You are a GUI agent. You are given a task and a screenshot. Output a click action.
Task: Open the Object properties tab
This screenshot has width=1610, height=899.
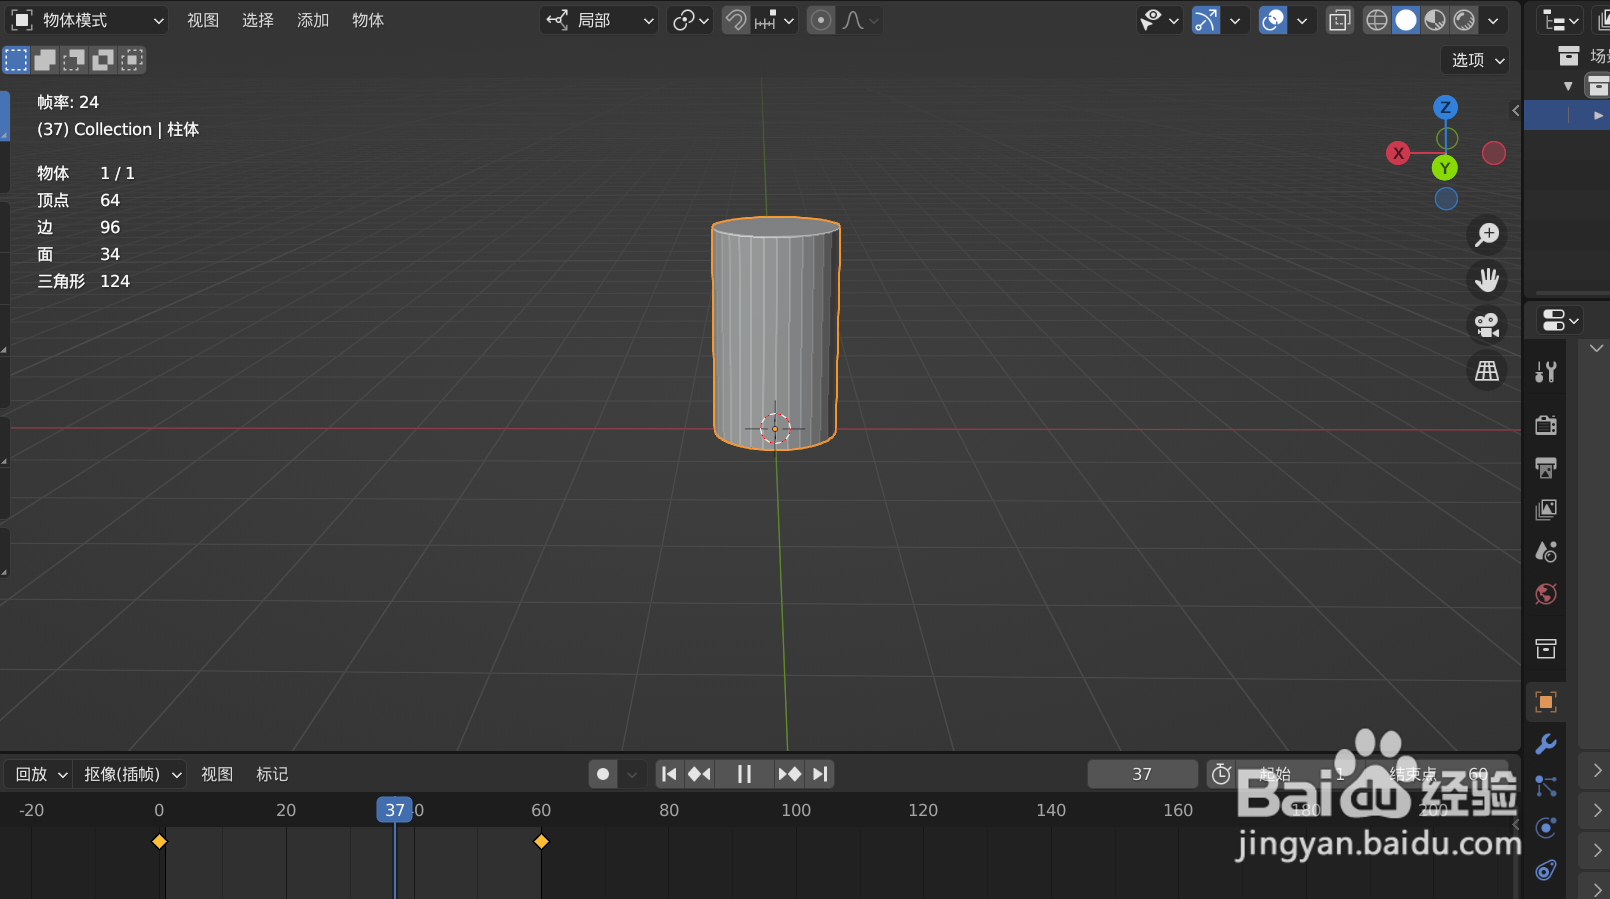click(x=1546, y=702)
